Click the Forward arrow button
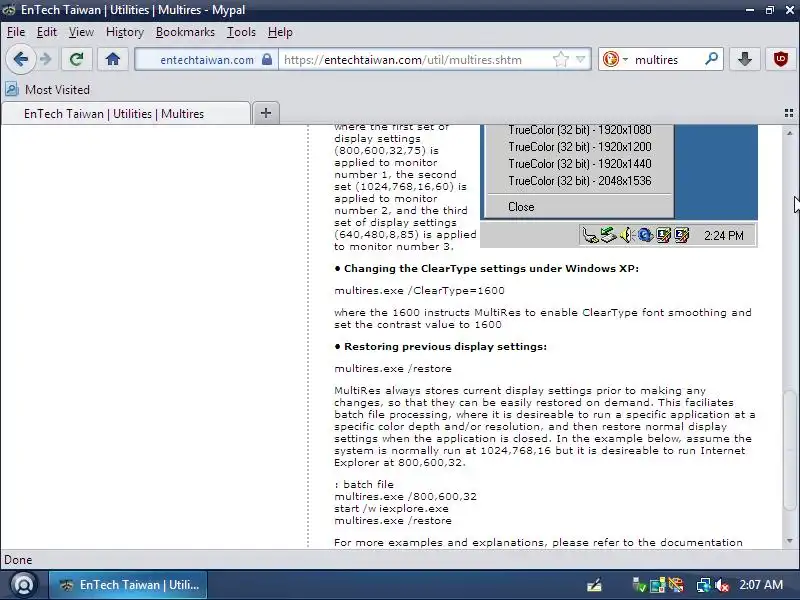Image resolution: width=800 pixels, height=600 pixels. [x=46, y=60]
